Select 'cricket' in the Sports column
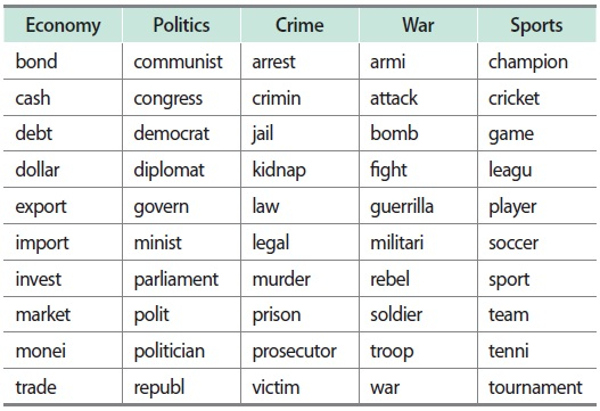This screenshot has height=411, width=600. tap(514, 98)
